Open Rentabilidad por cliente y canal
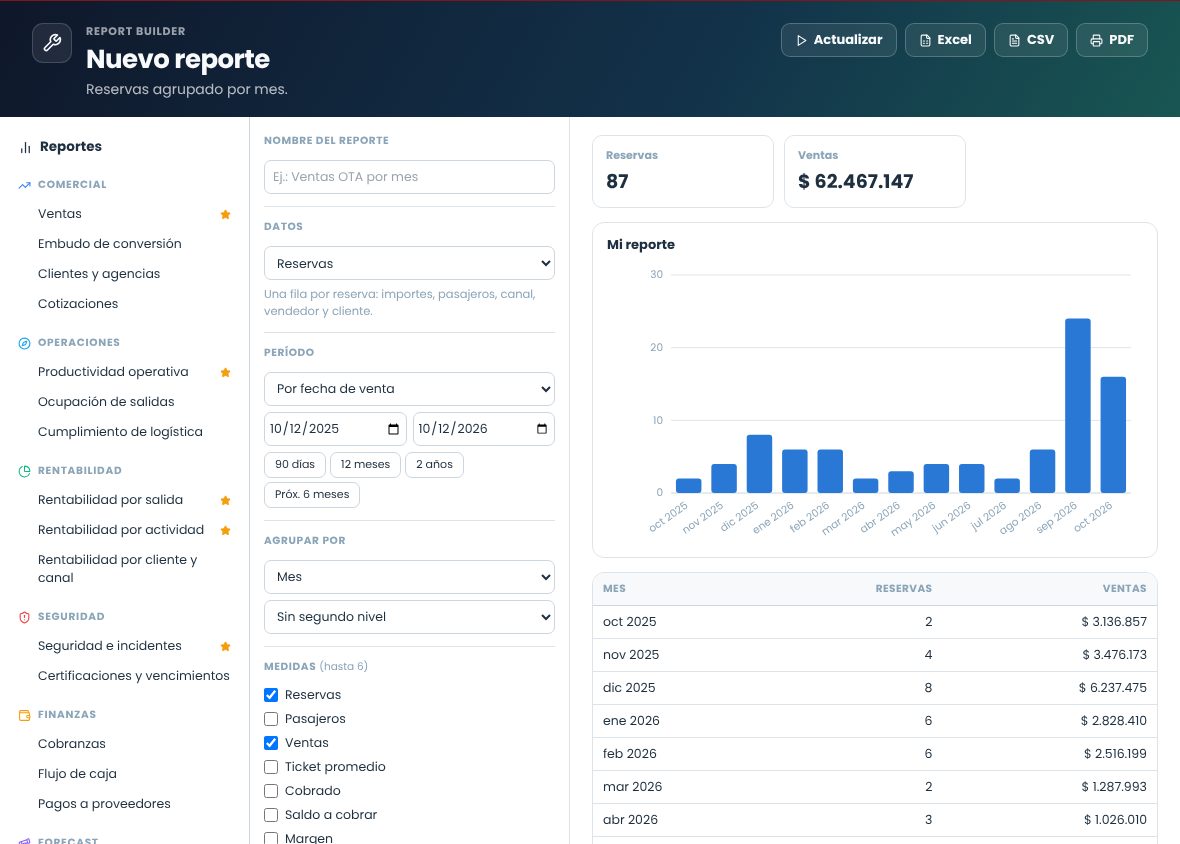This screenshot has height=844, width=1180. pos(117,569)
